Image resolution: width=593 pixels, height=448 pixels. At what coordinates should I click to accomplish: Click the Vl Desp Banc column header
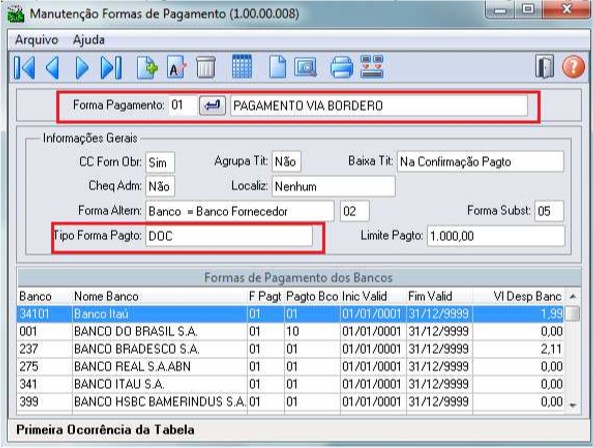tap(518, 296)
